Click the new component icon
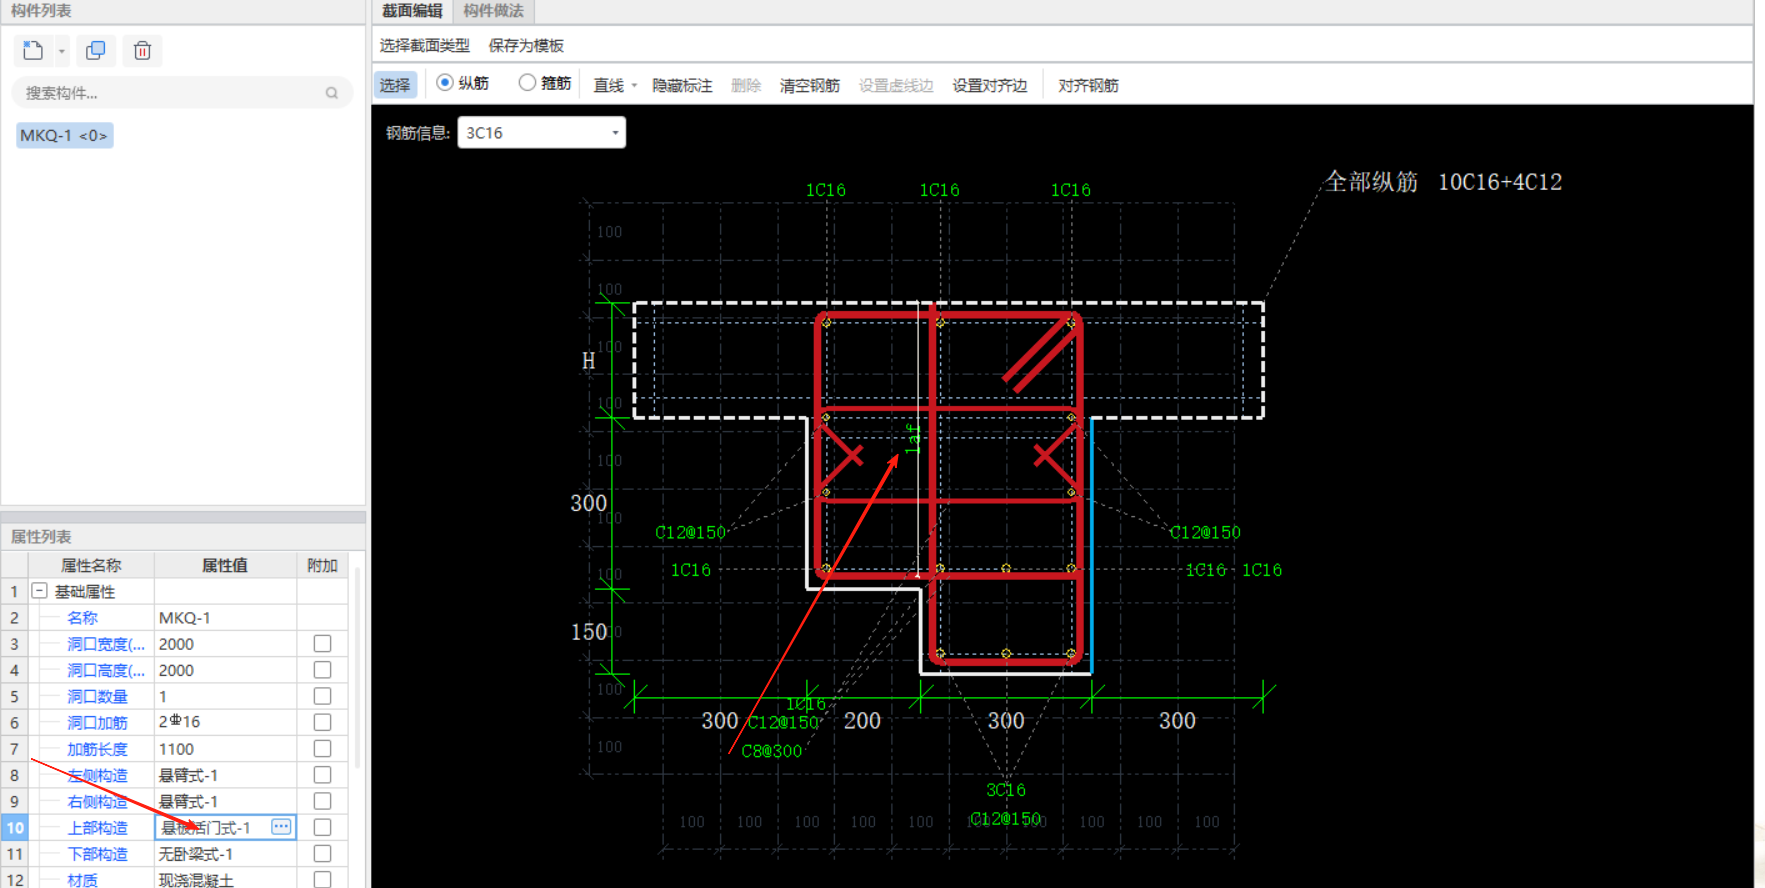 [33, 50]
